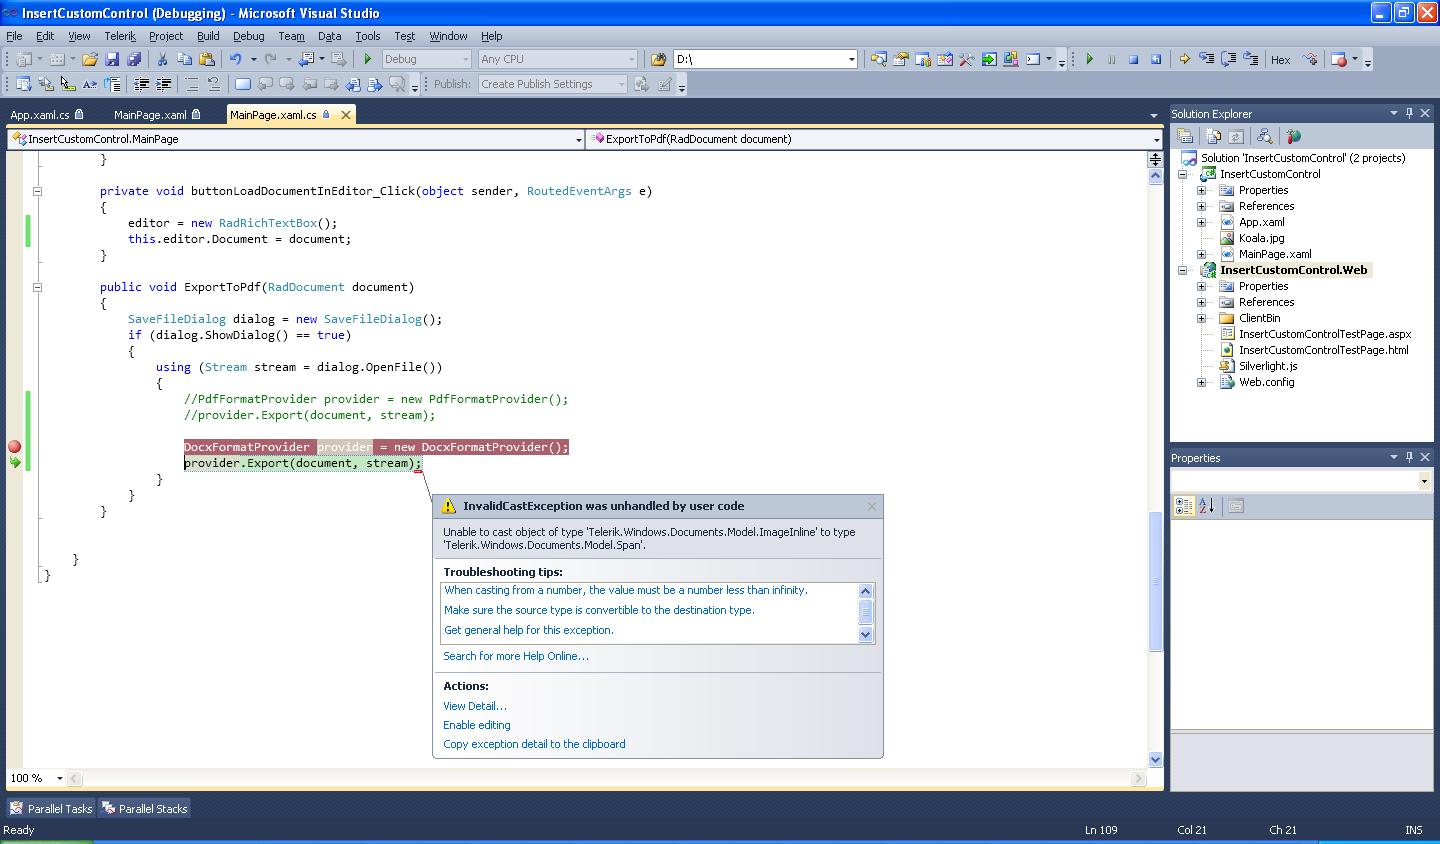Click the editor vertical scrollbar thumb

(1155, 580)
